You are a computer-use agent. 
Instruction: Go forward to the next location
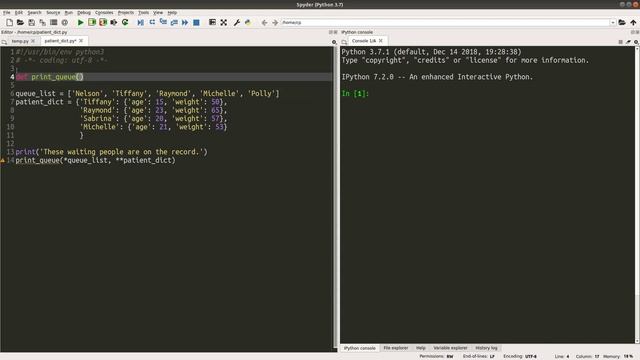point(275,22)
